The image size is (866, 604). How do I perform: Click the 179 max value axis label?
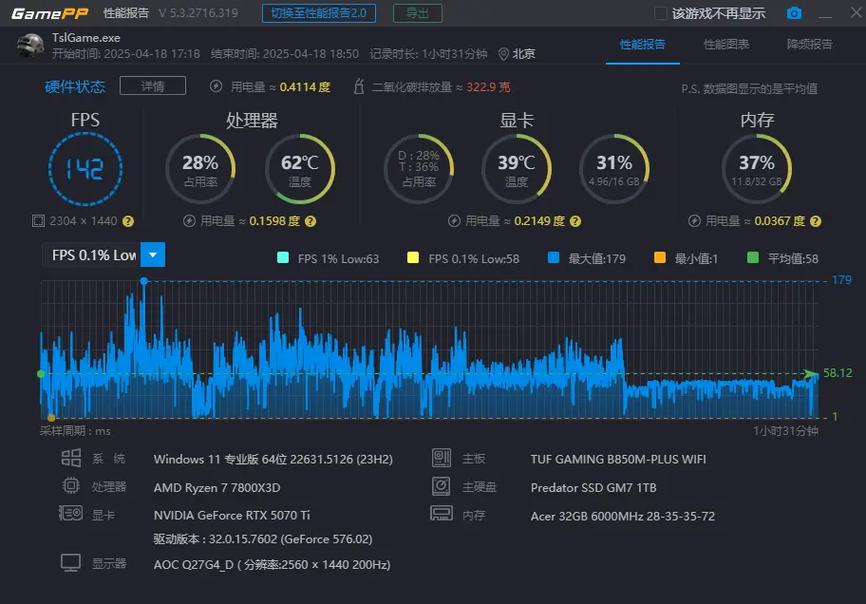(842, 280)
